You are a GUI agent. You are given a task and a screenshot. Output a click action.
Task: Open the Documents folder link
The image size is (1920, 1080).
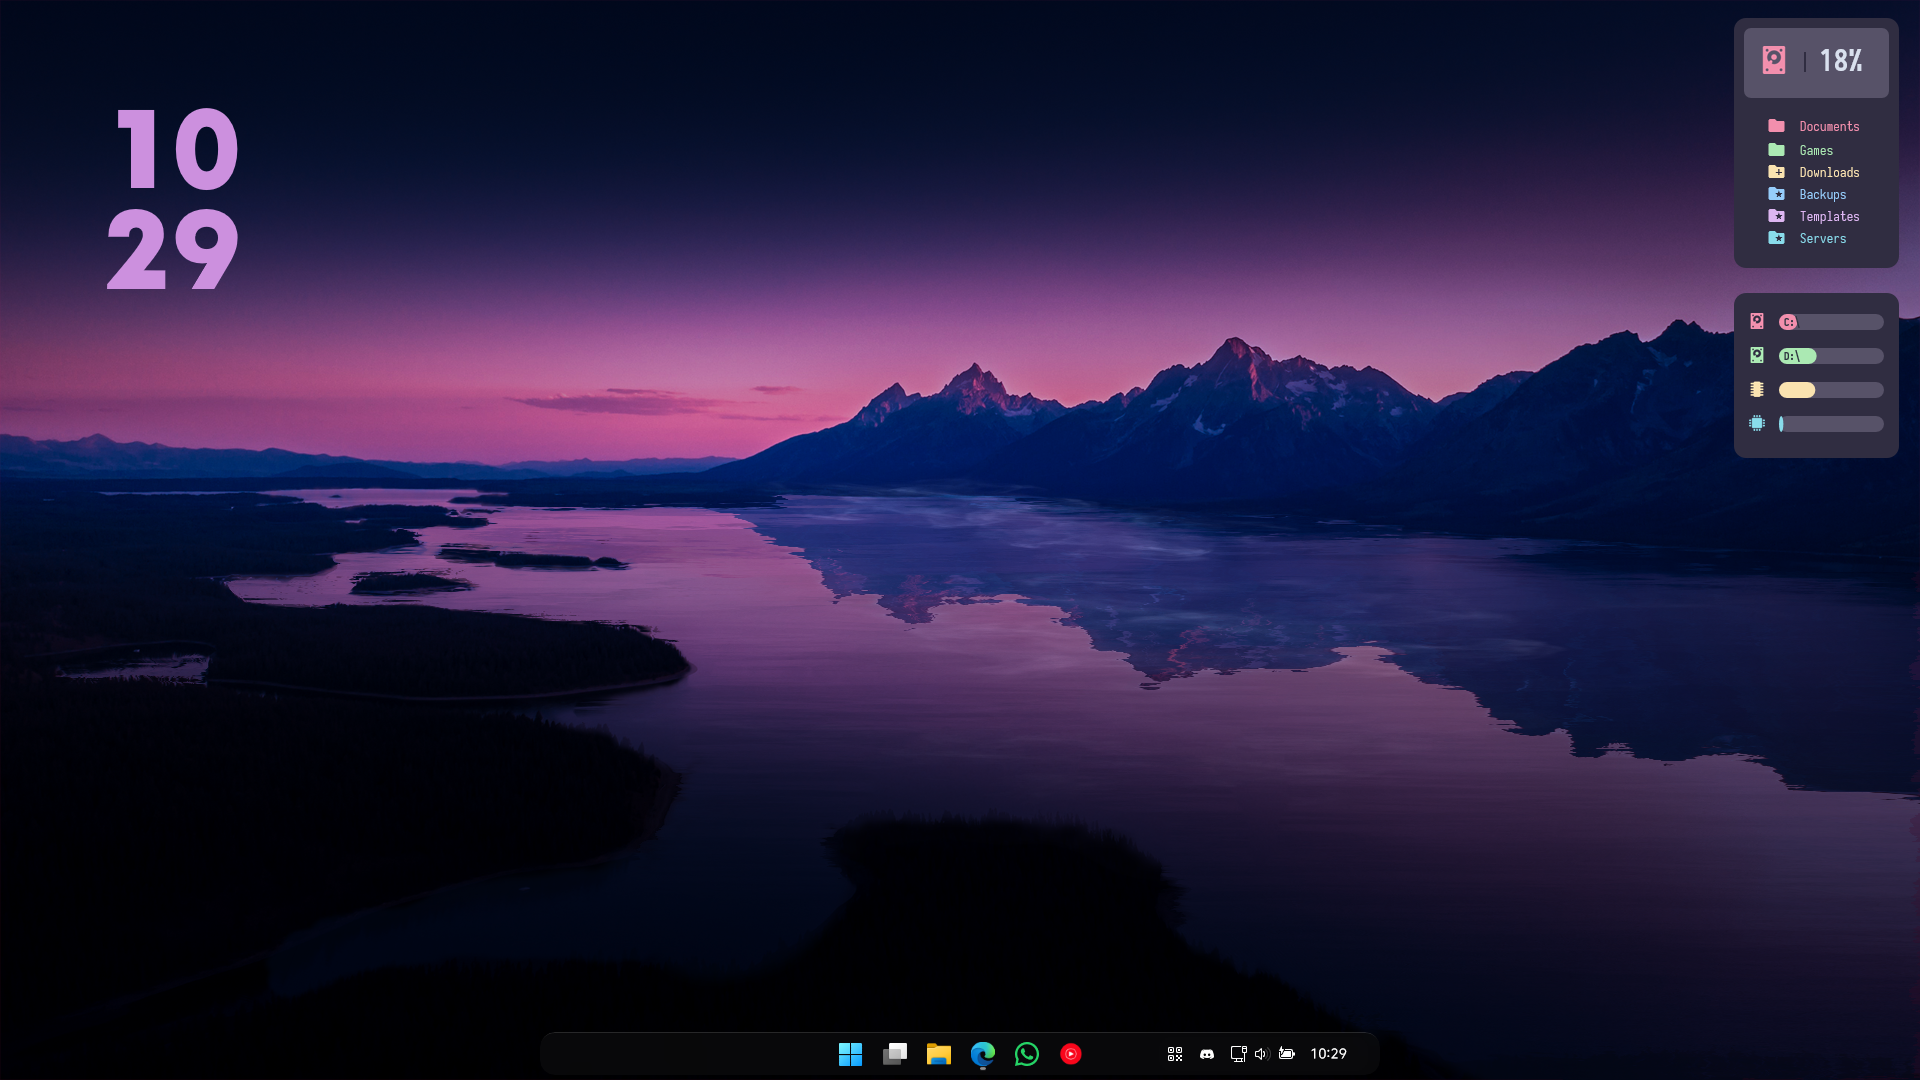(1829, 127)
